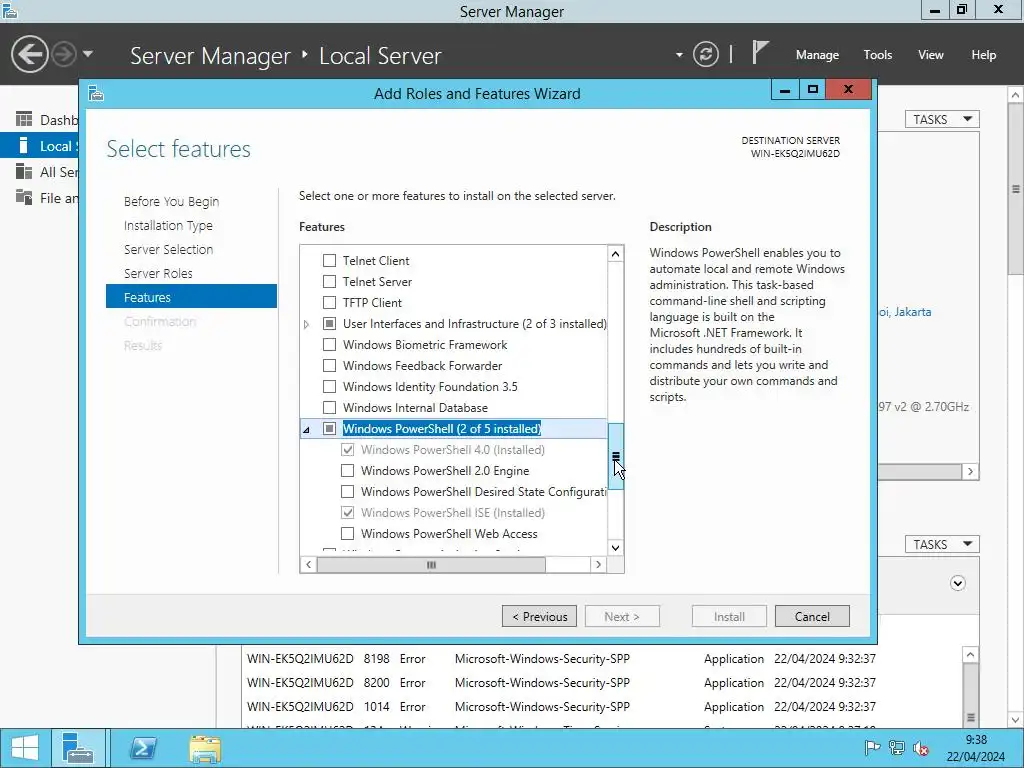Click the Local Server sidebar icon

[24, 145]
